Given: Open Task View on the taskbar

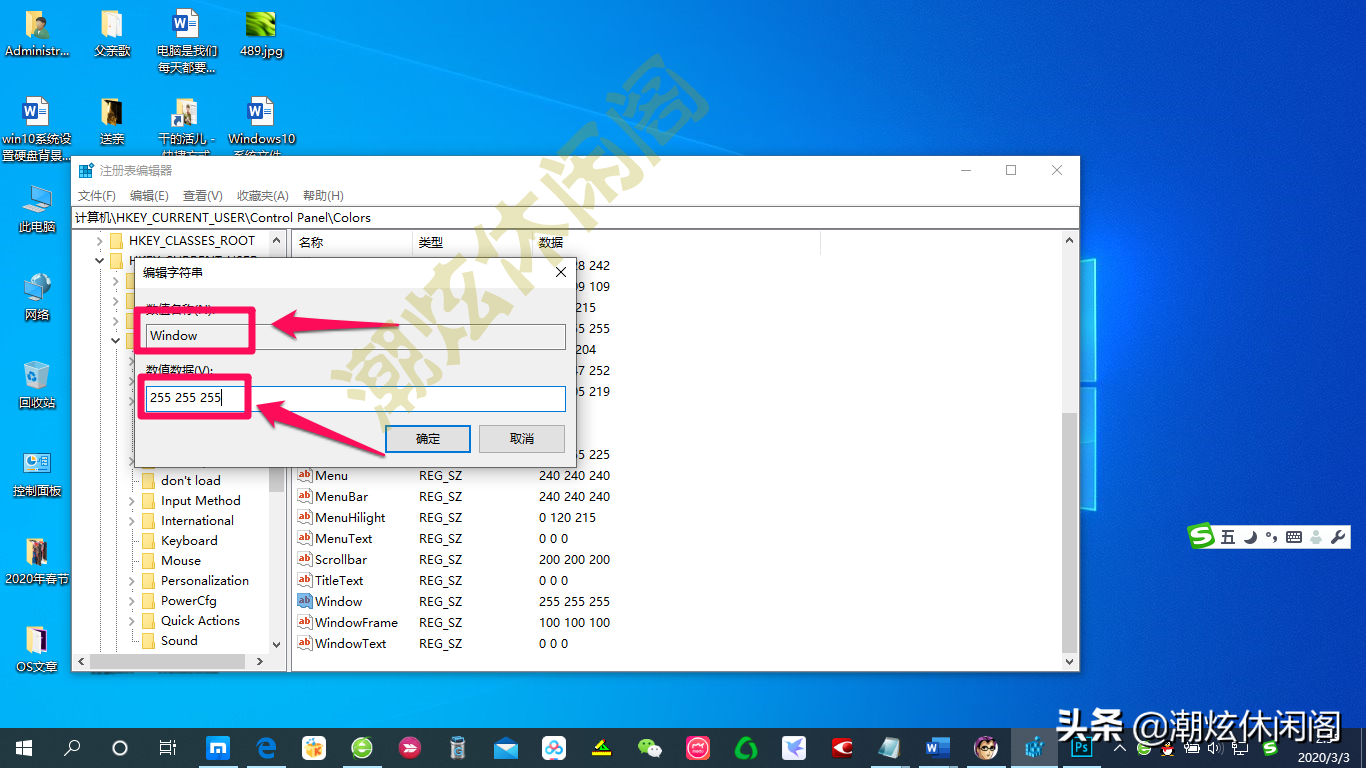Looking at the screenshot, I should click(x=168, y=747).
